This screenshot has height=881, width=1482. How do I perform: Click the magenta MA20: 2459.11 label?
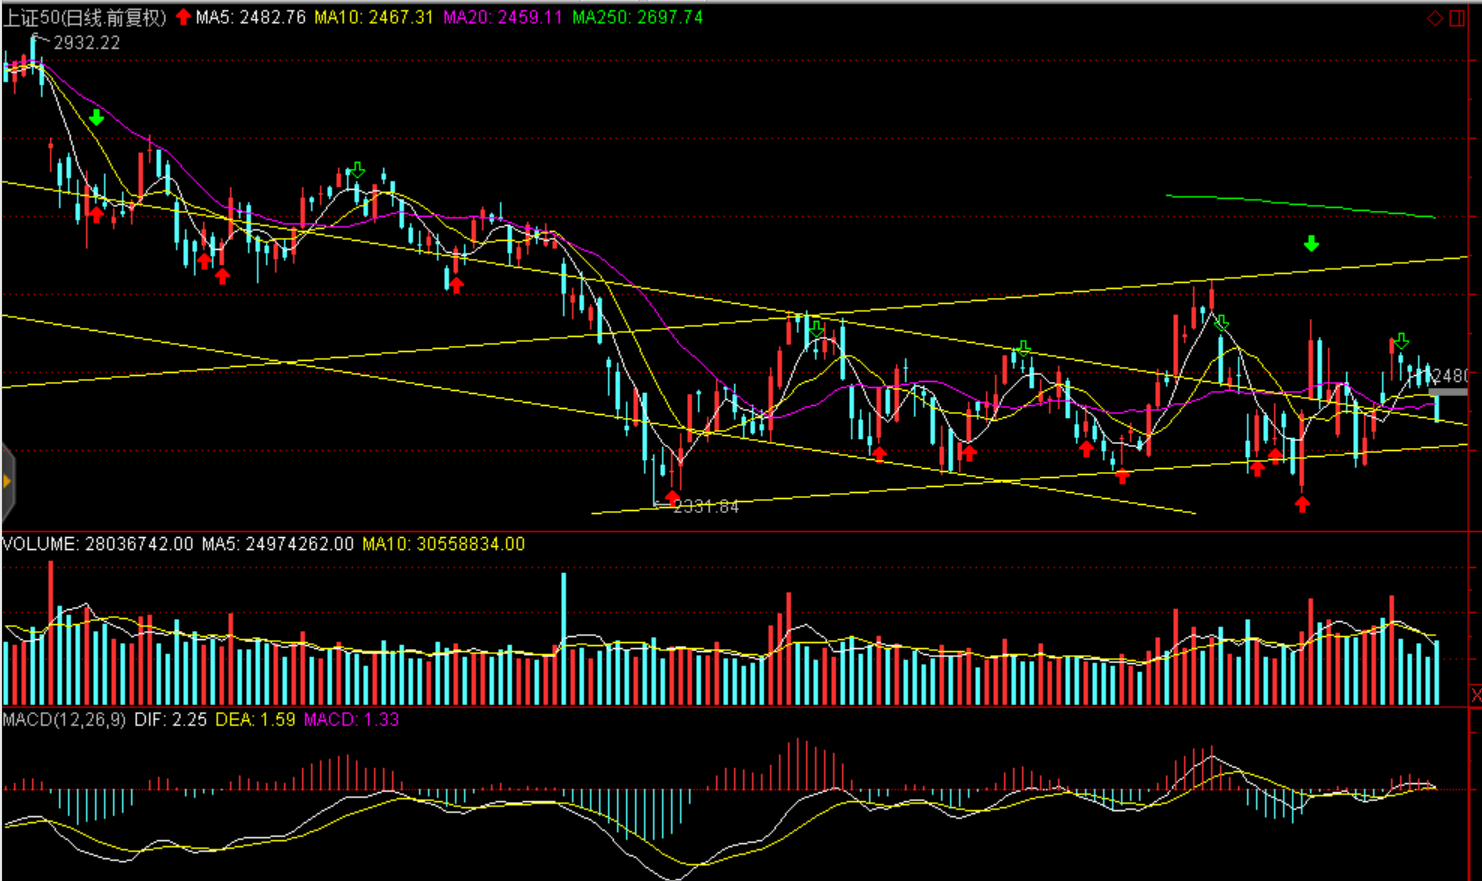click(x=502, y=17)
